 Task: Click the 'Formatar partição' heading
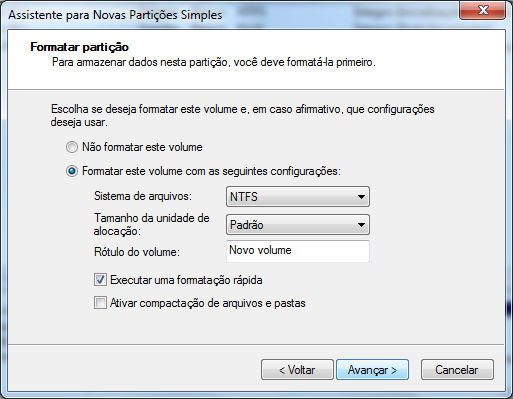(79, 47)
